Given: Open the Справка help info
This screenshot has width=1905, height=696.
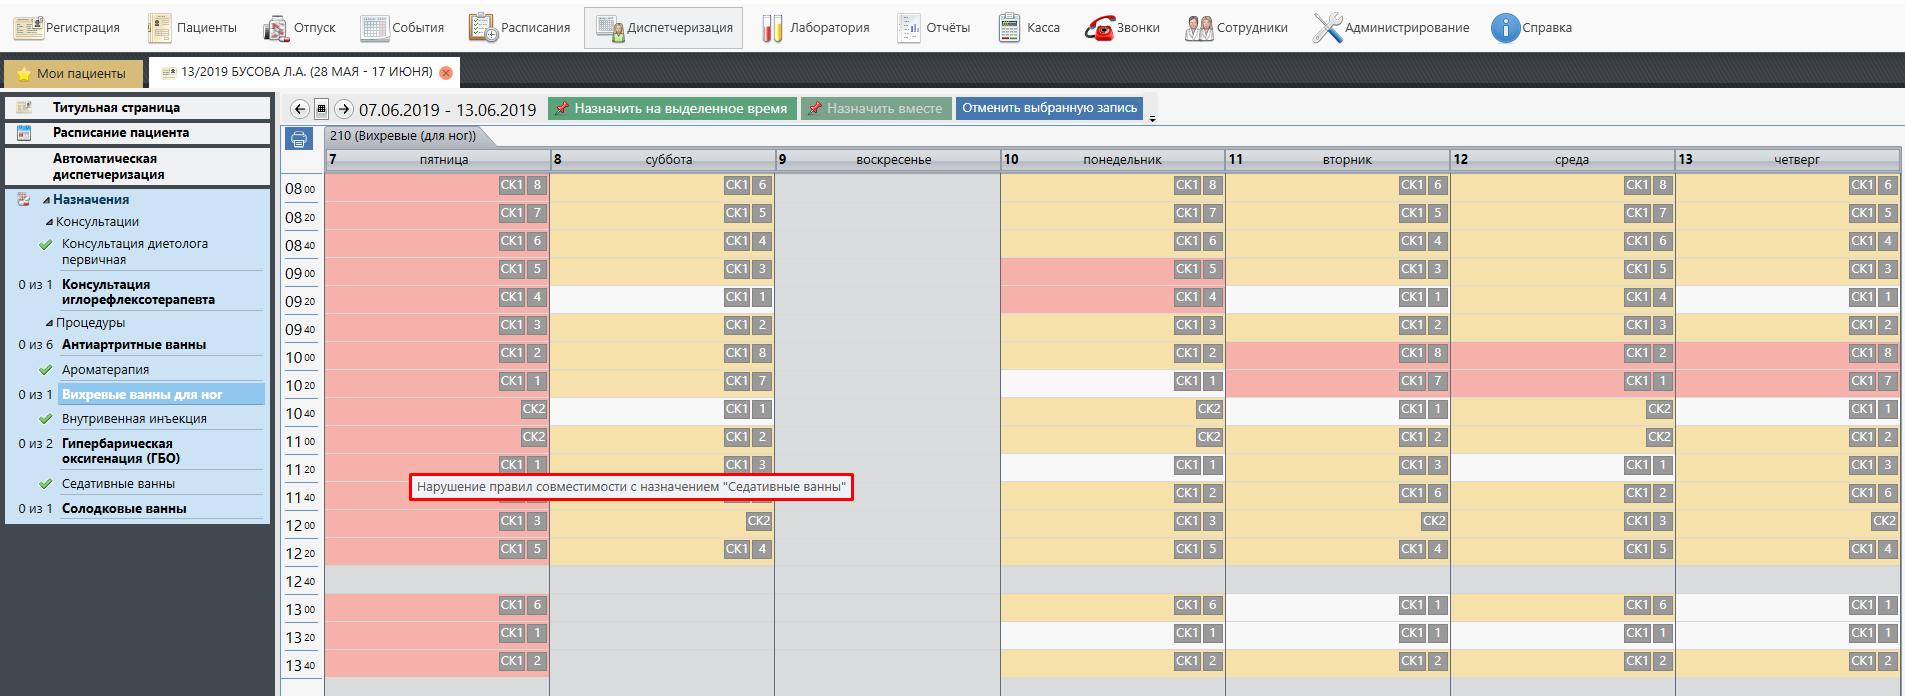Looking at the screenshot, I should point(1531,28).
